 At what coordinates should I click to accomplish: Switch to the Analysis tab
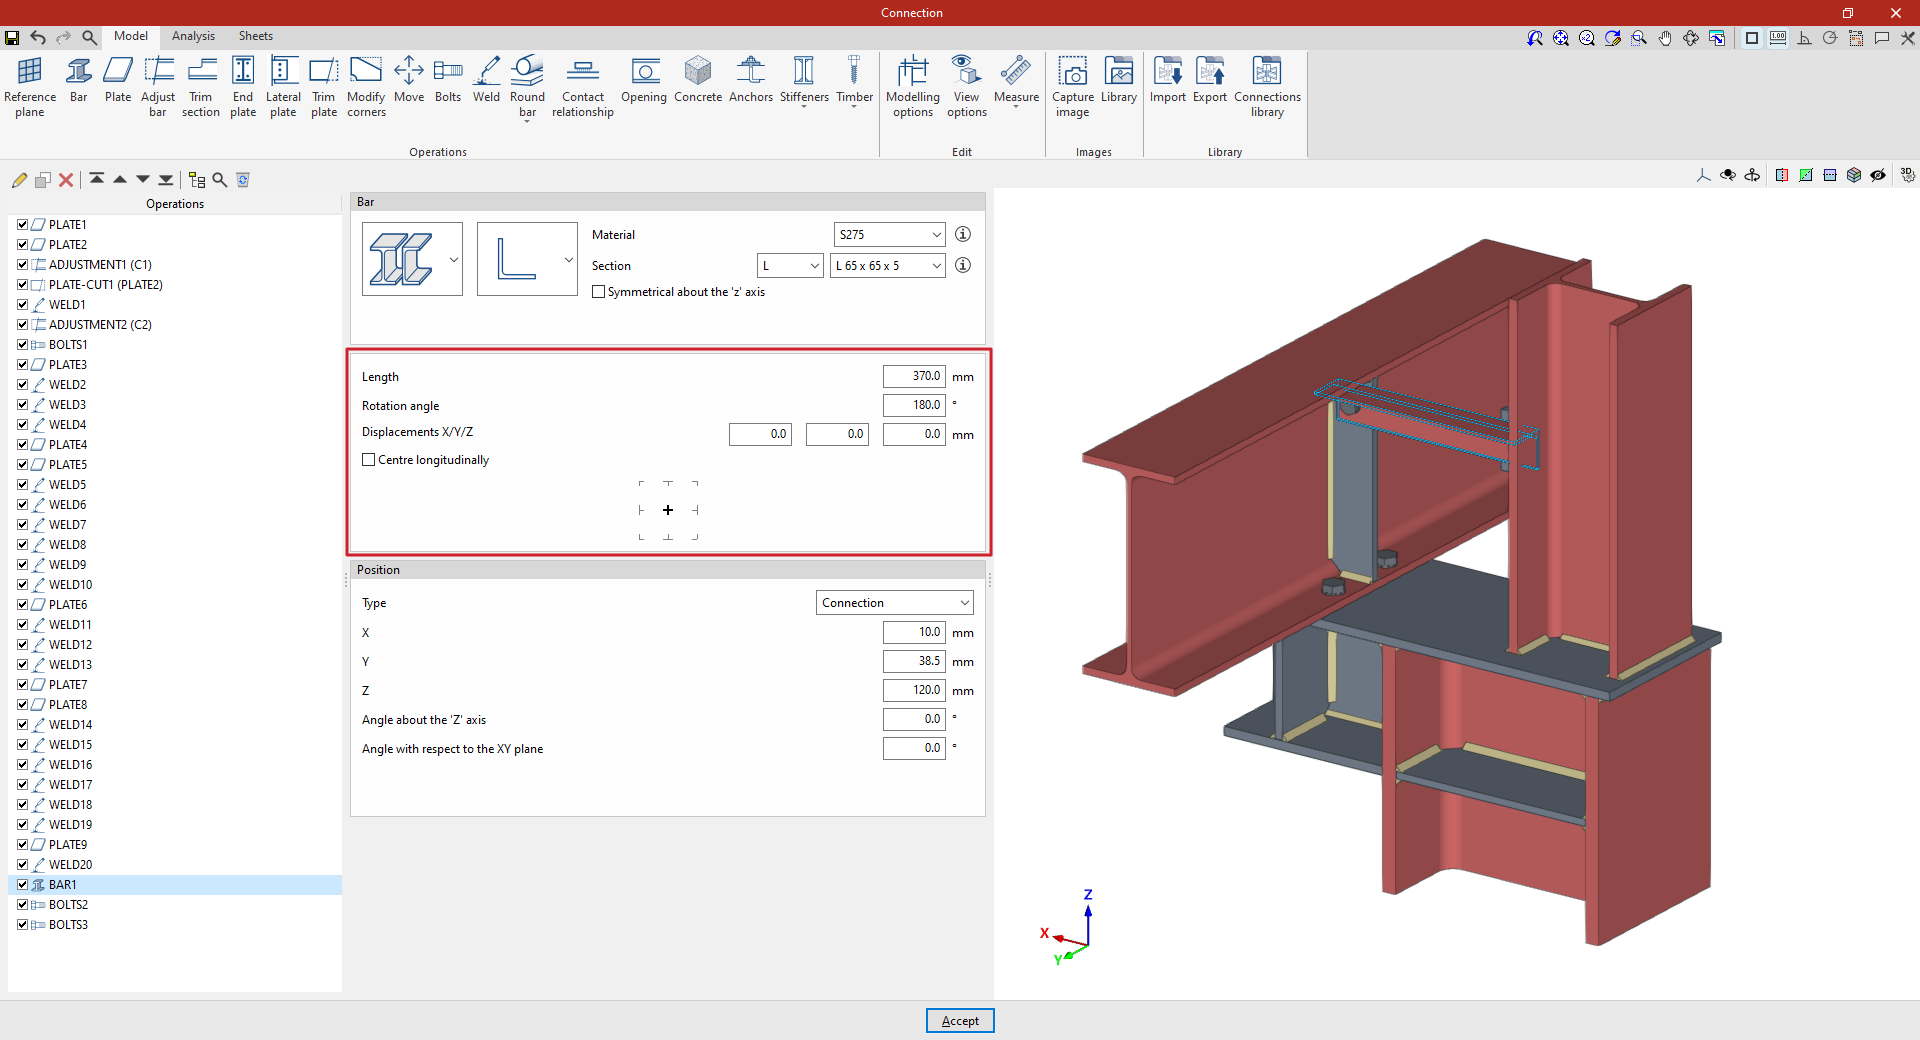point(193,36)
